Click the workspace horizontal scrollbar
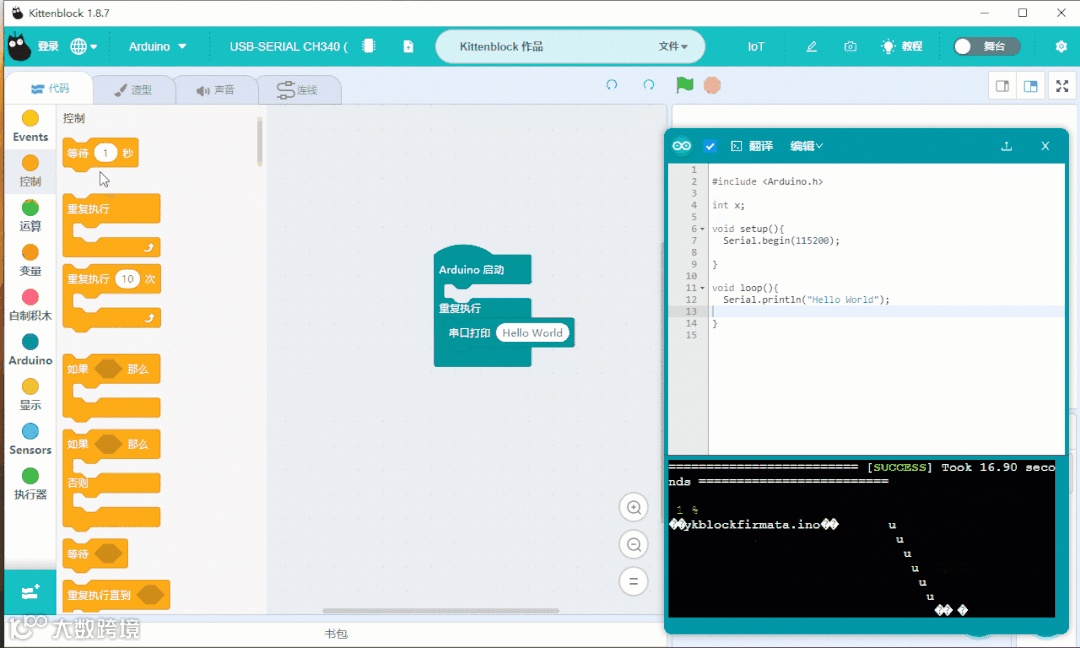Screen dimensions: 1080x648 [x=441, y=611]
